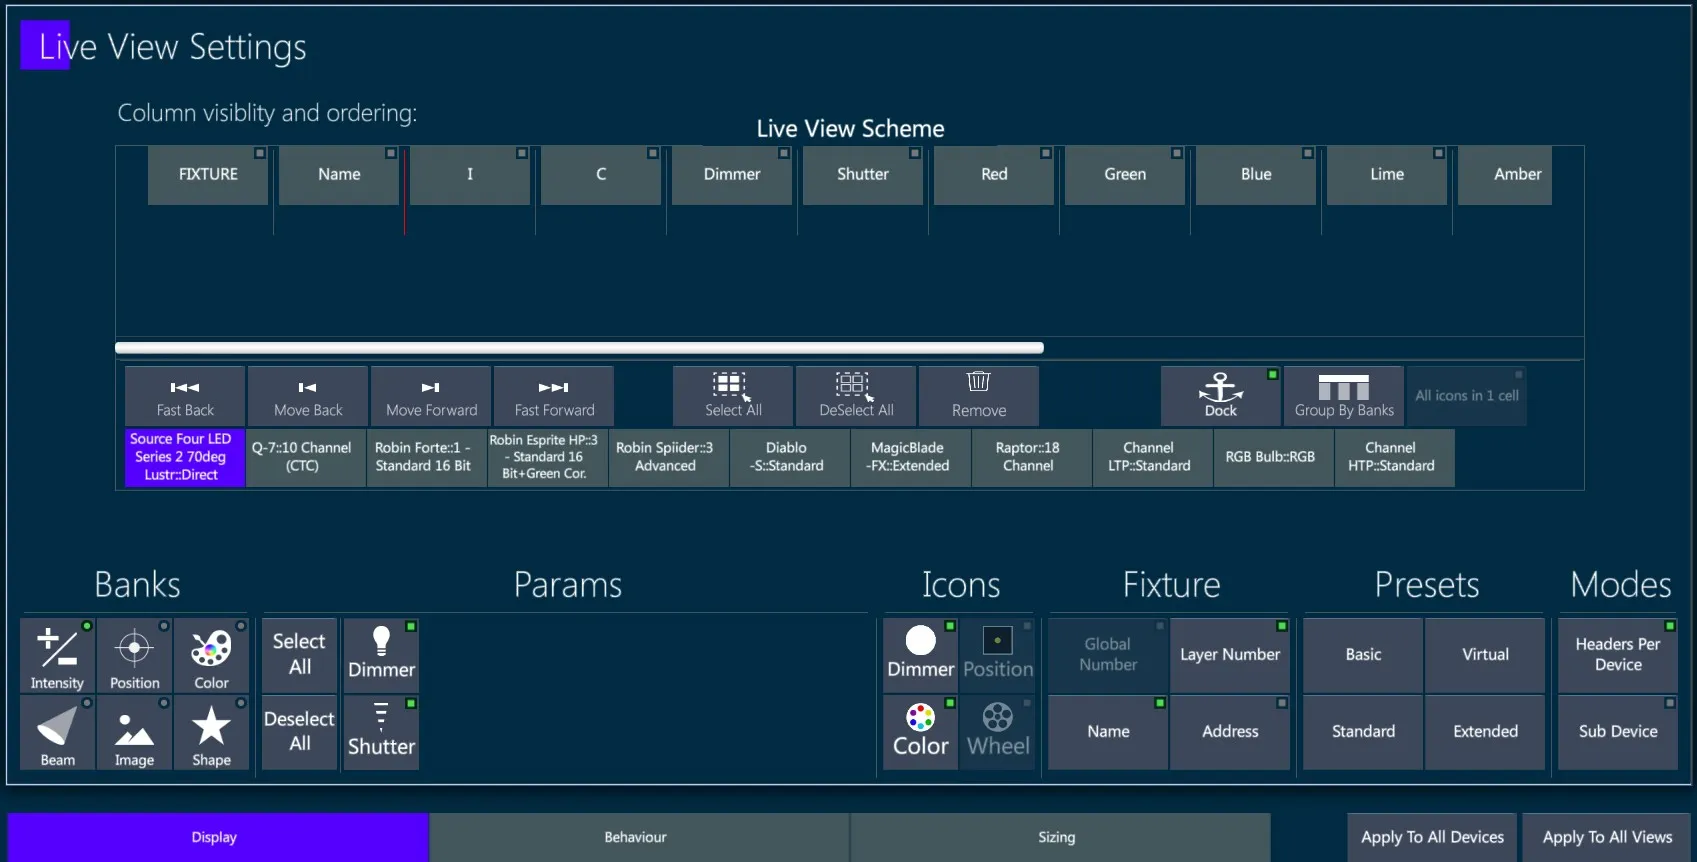Click DeSelect All in the scheme toolbar
Viewport: 1697px width, 862px height.
pos(856,396)
